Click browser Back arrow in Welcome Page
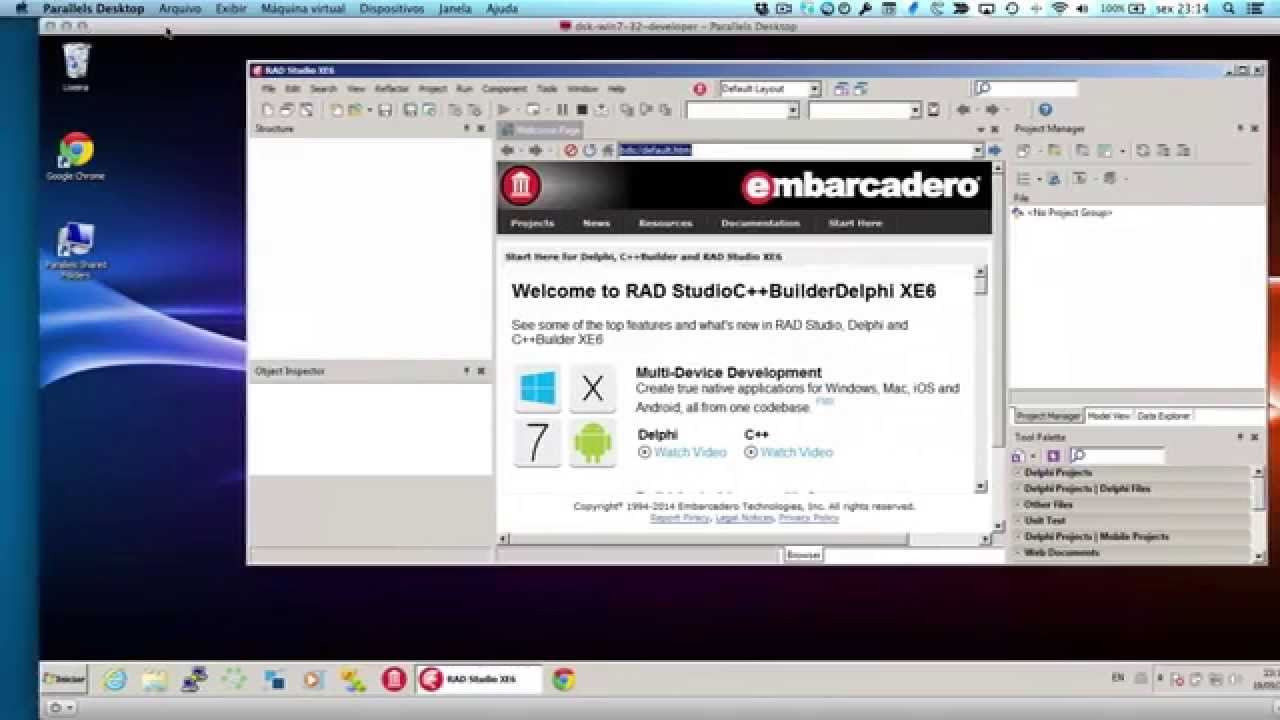The image size is (1280, 720). [x=508, y=150]
